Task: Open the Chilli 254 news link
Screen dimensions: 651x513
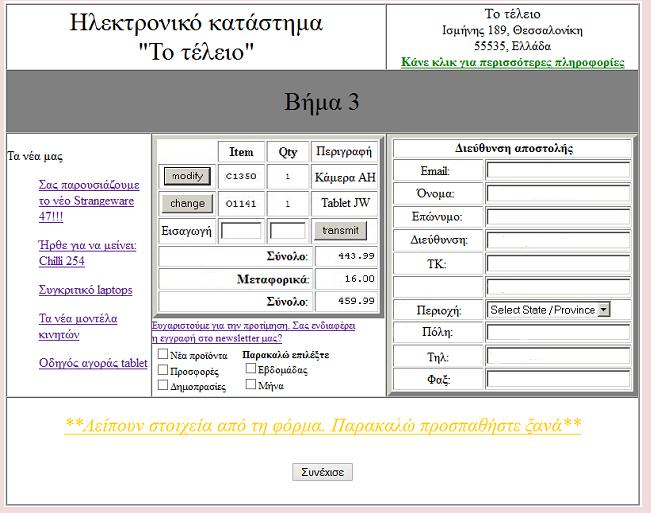Action: click(87, 253)
